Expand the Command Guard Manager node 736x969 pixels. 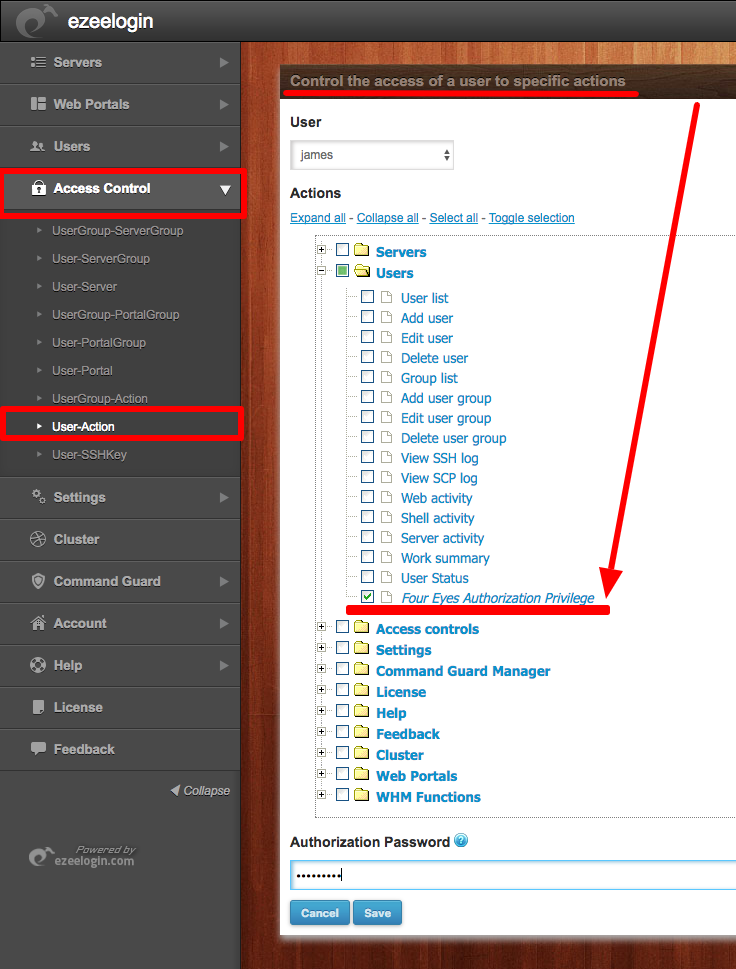[x=321, y=669]
